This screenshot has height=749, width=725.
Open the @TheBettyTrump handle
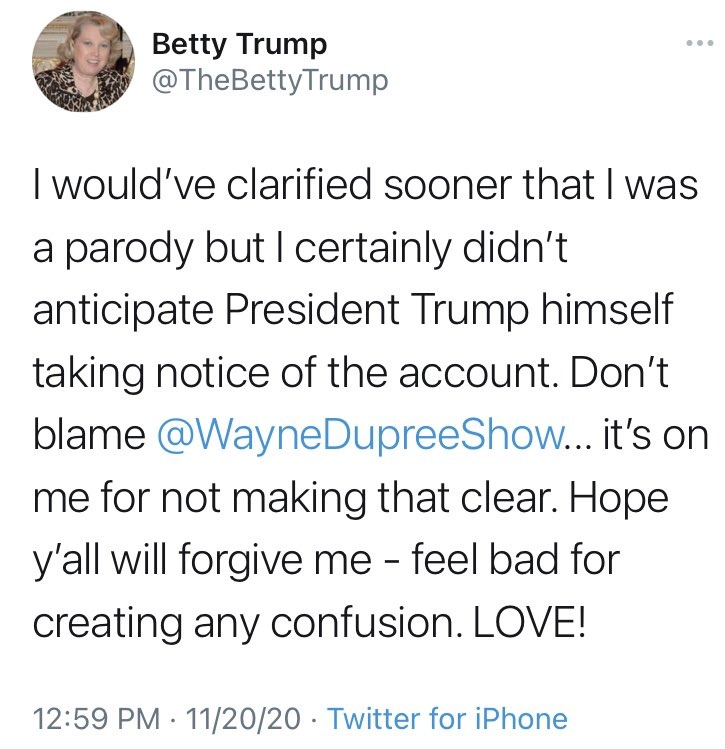[x=269, y=80]
